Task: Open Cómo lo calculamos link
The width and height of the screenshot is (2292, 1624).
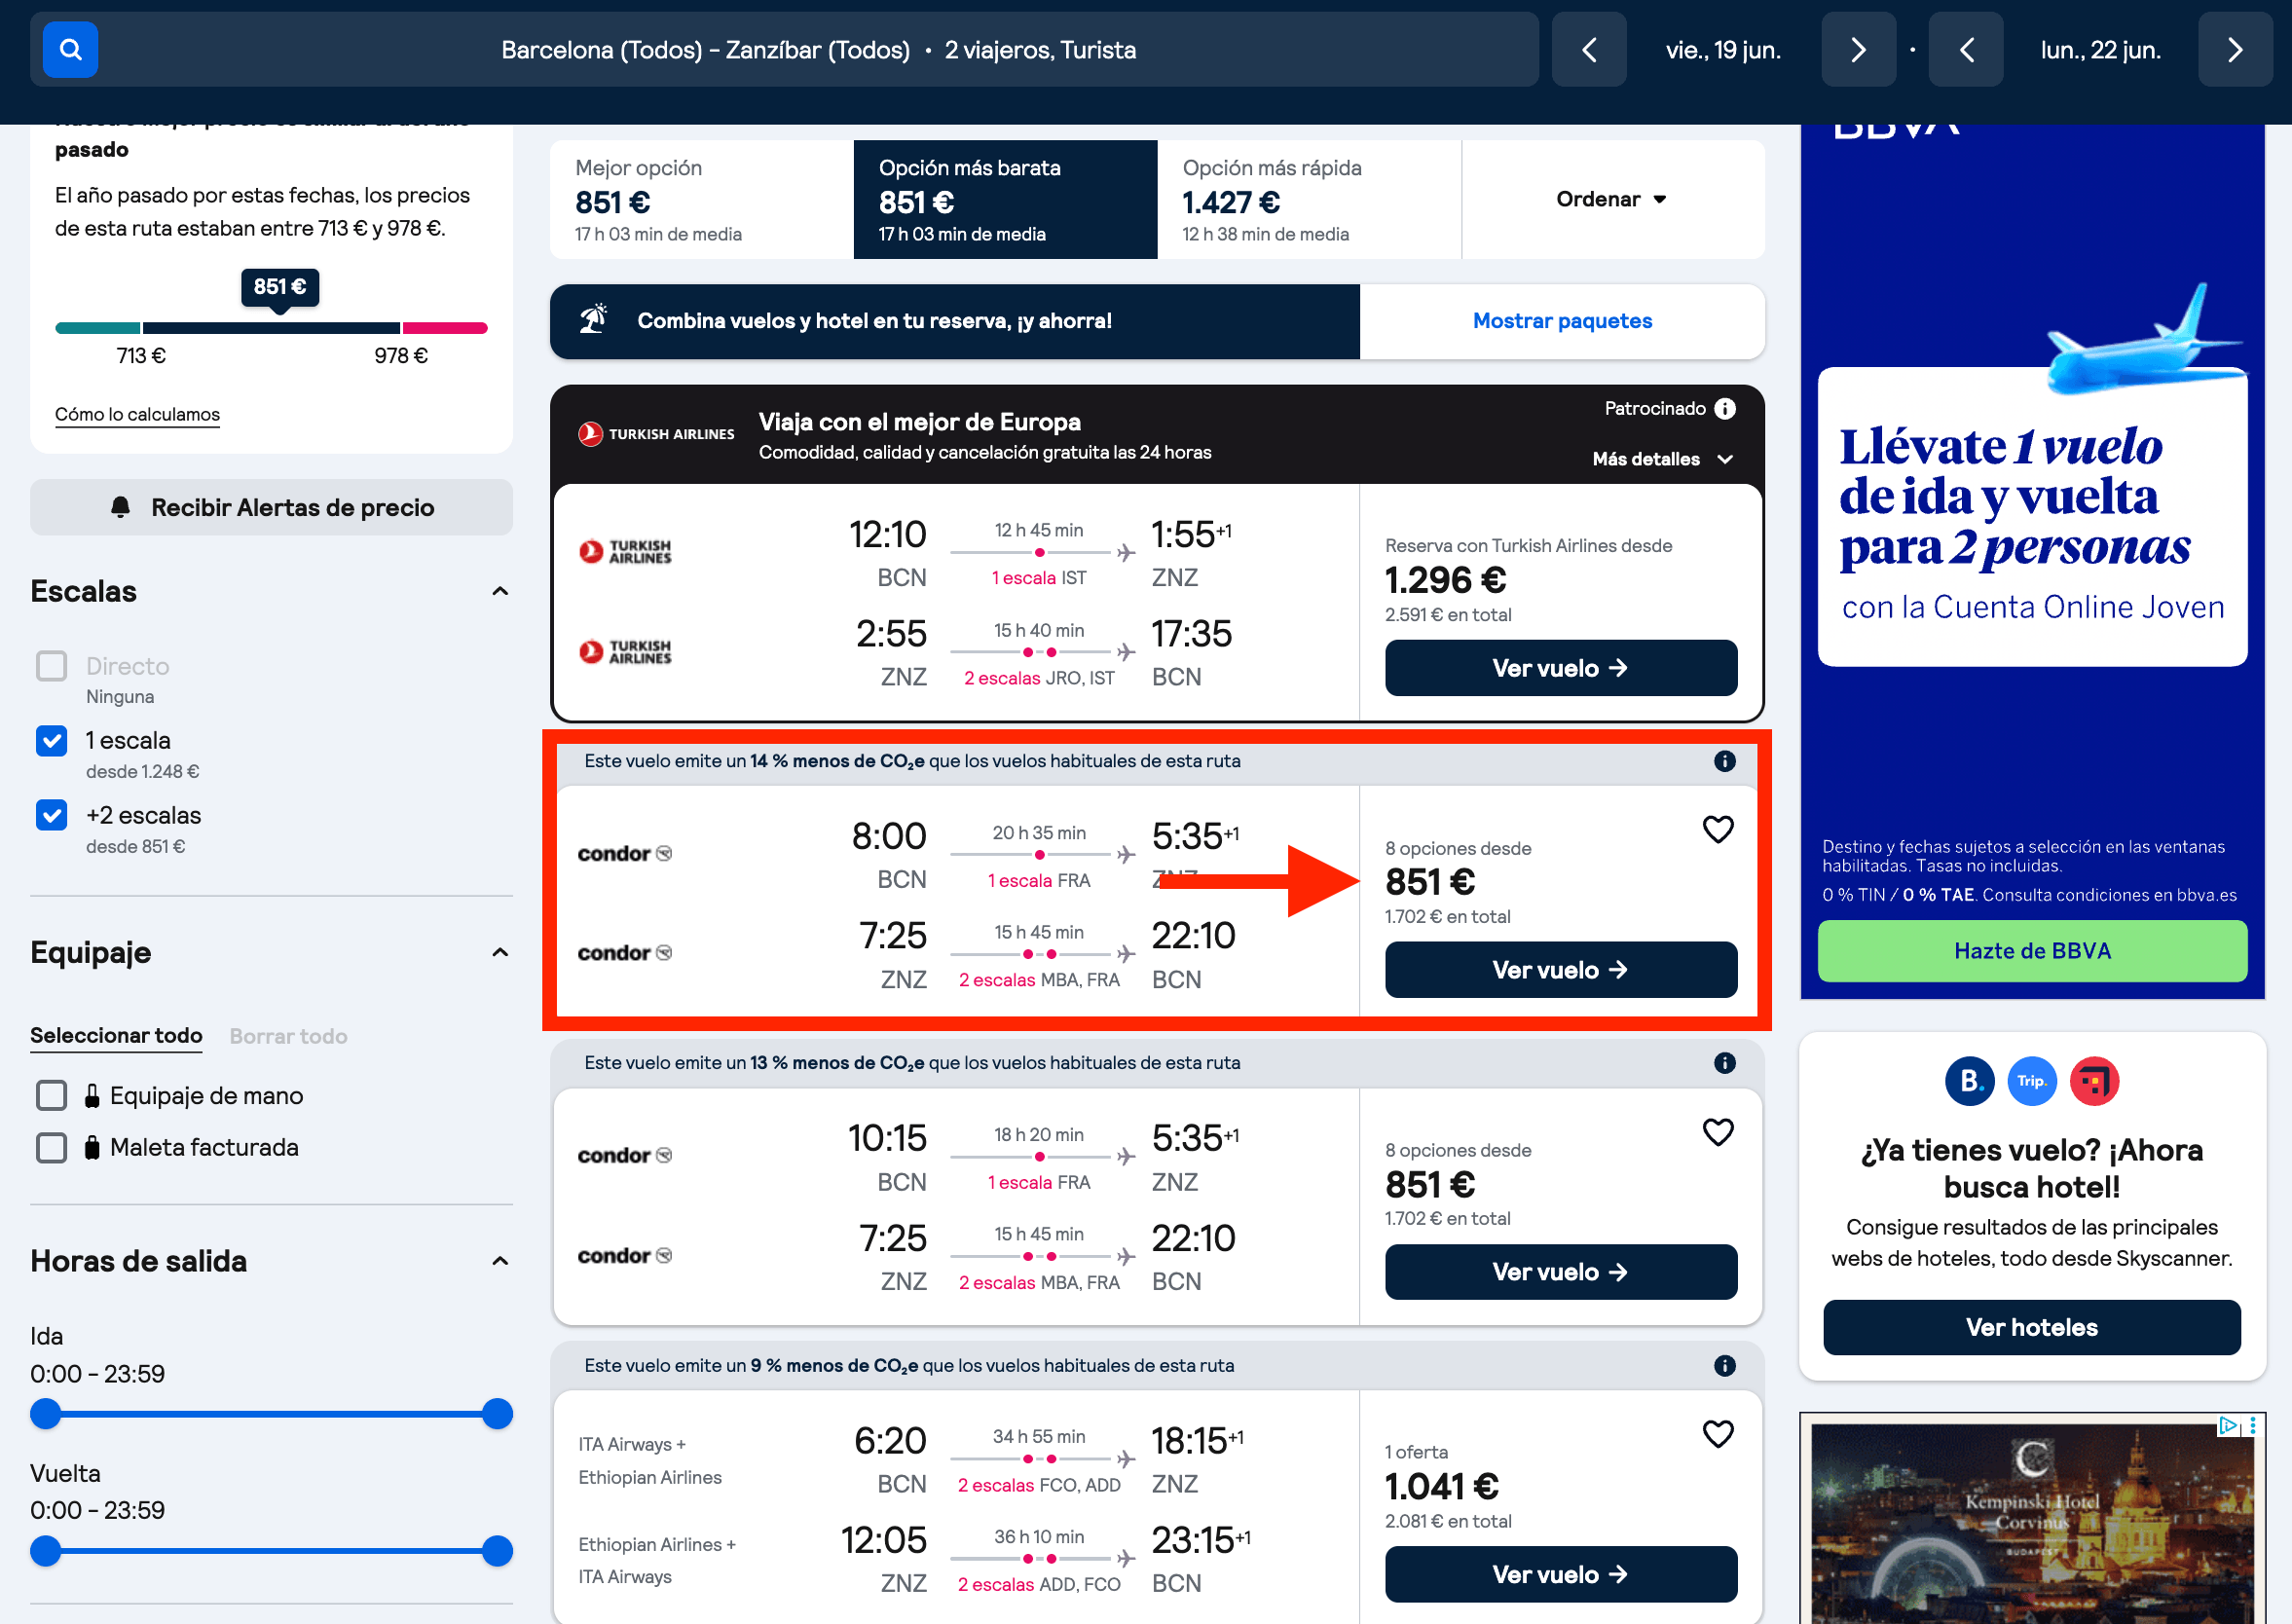Action: pyautogui.click(x=137, y=414)
